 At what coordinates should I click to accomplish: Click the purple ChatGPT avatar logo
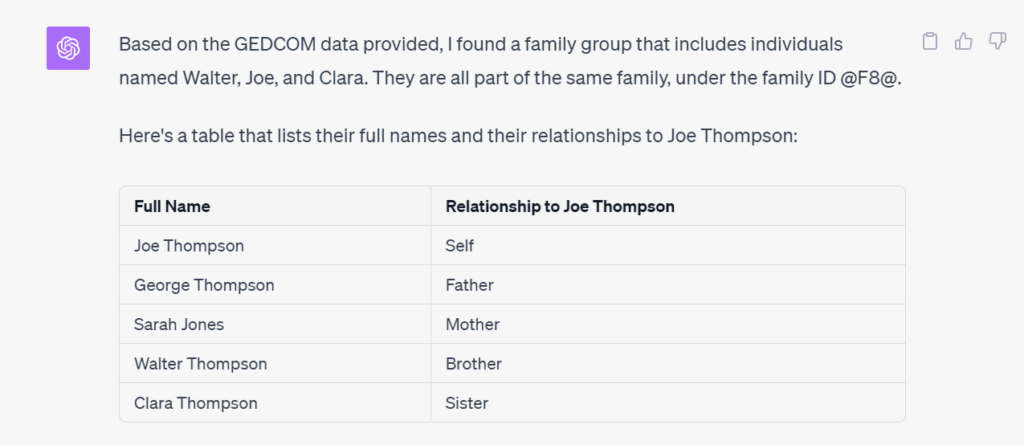[x=68, y=48]
